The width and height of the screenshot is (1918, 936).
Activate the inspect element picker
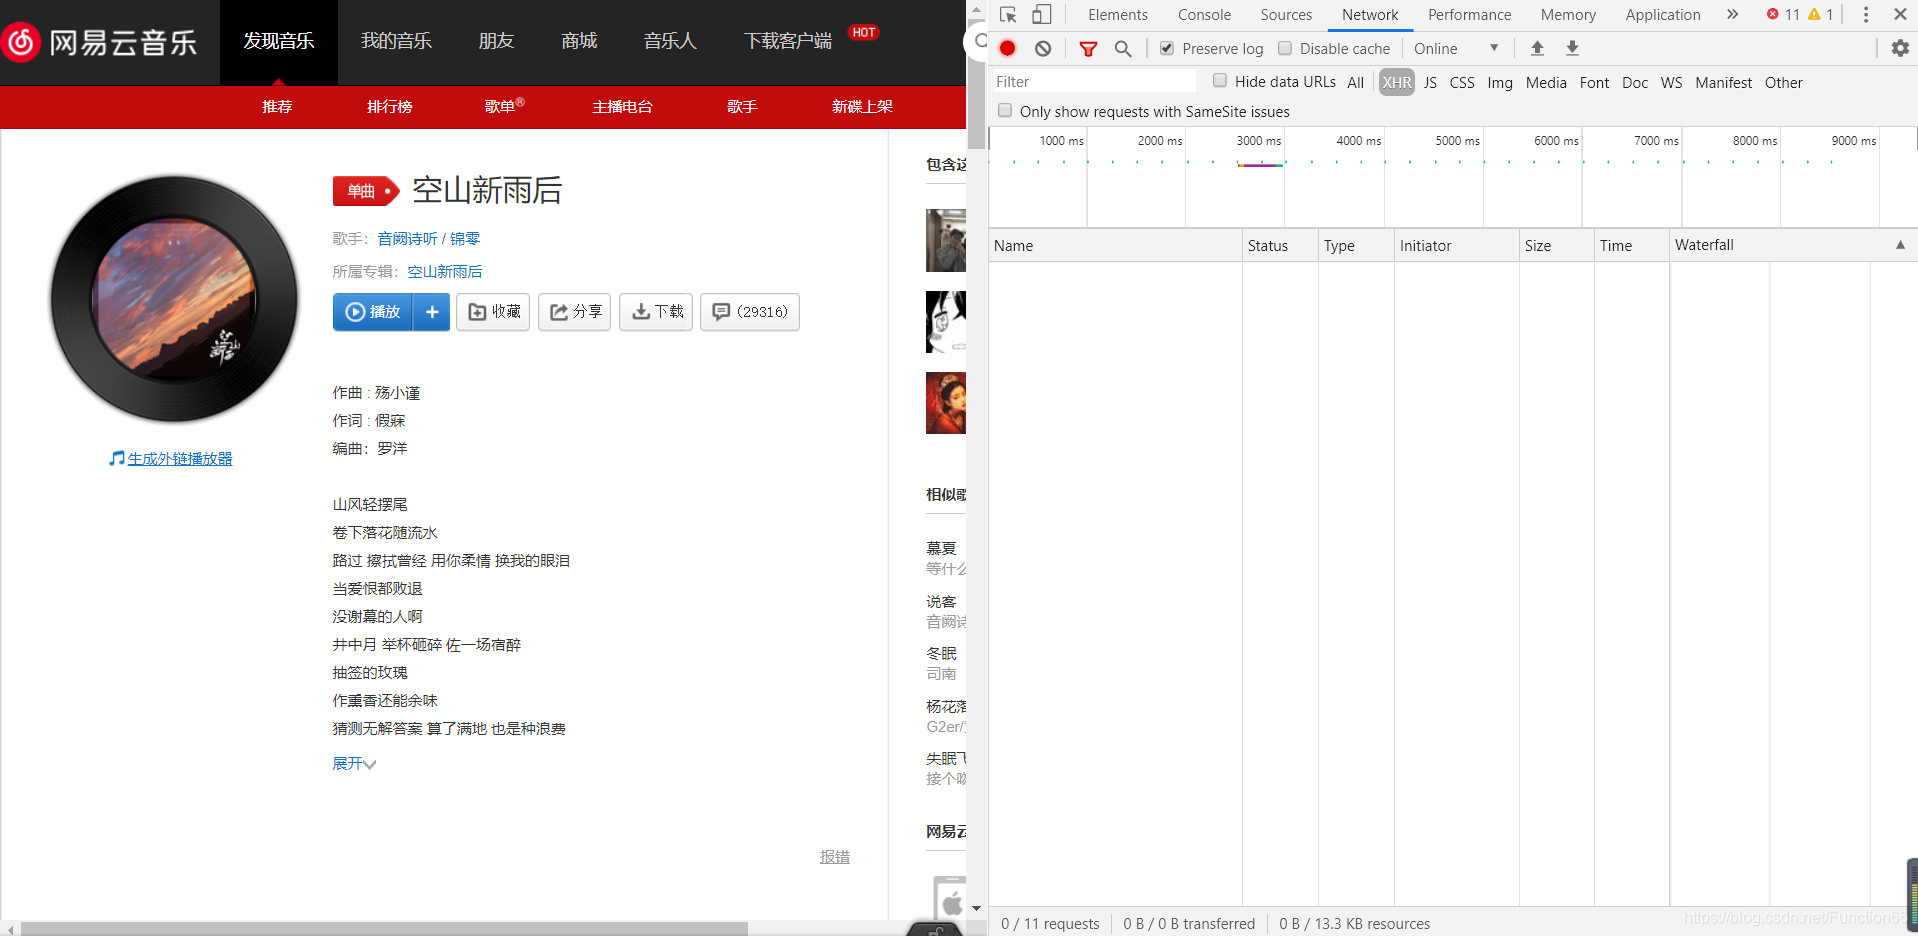click(x=1008, y=14)
